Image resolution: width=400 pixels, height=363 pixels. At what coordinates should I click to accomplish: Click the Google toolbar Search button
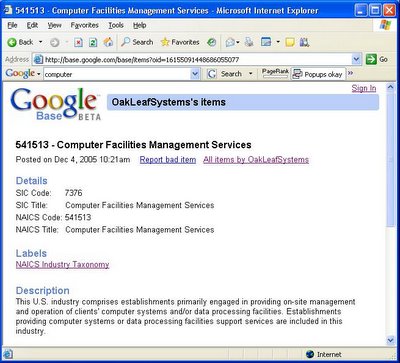pyautogui.click(x=224, y=74)
